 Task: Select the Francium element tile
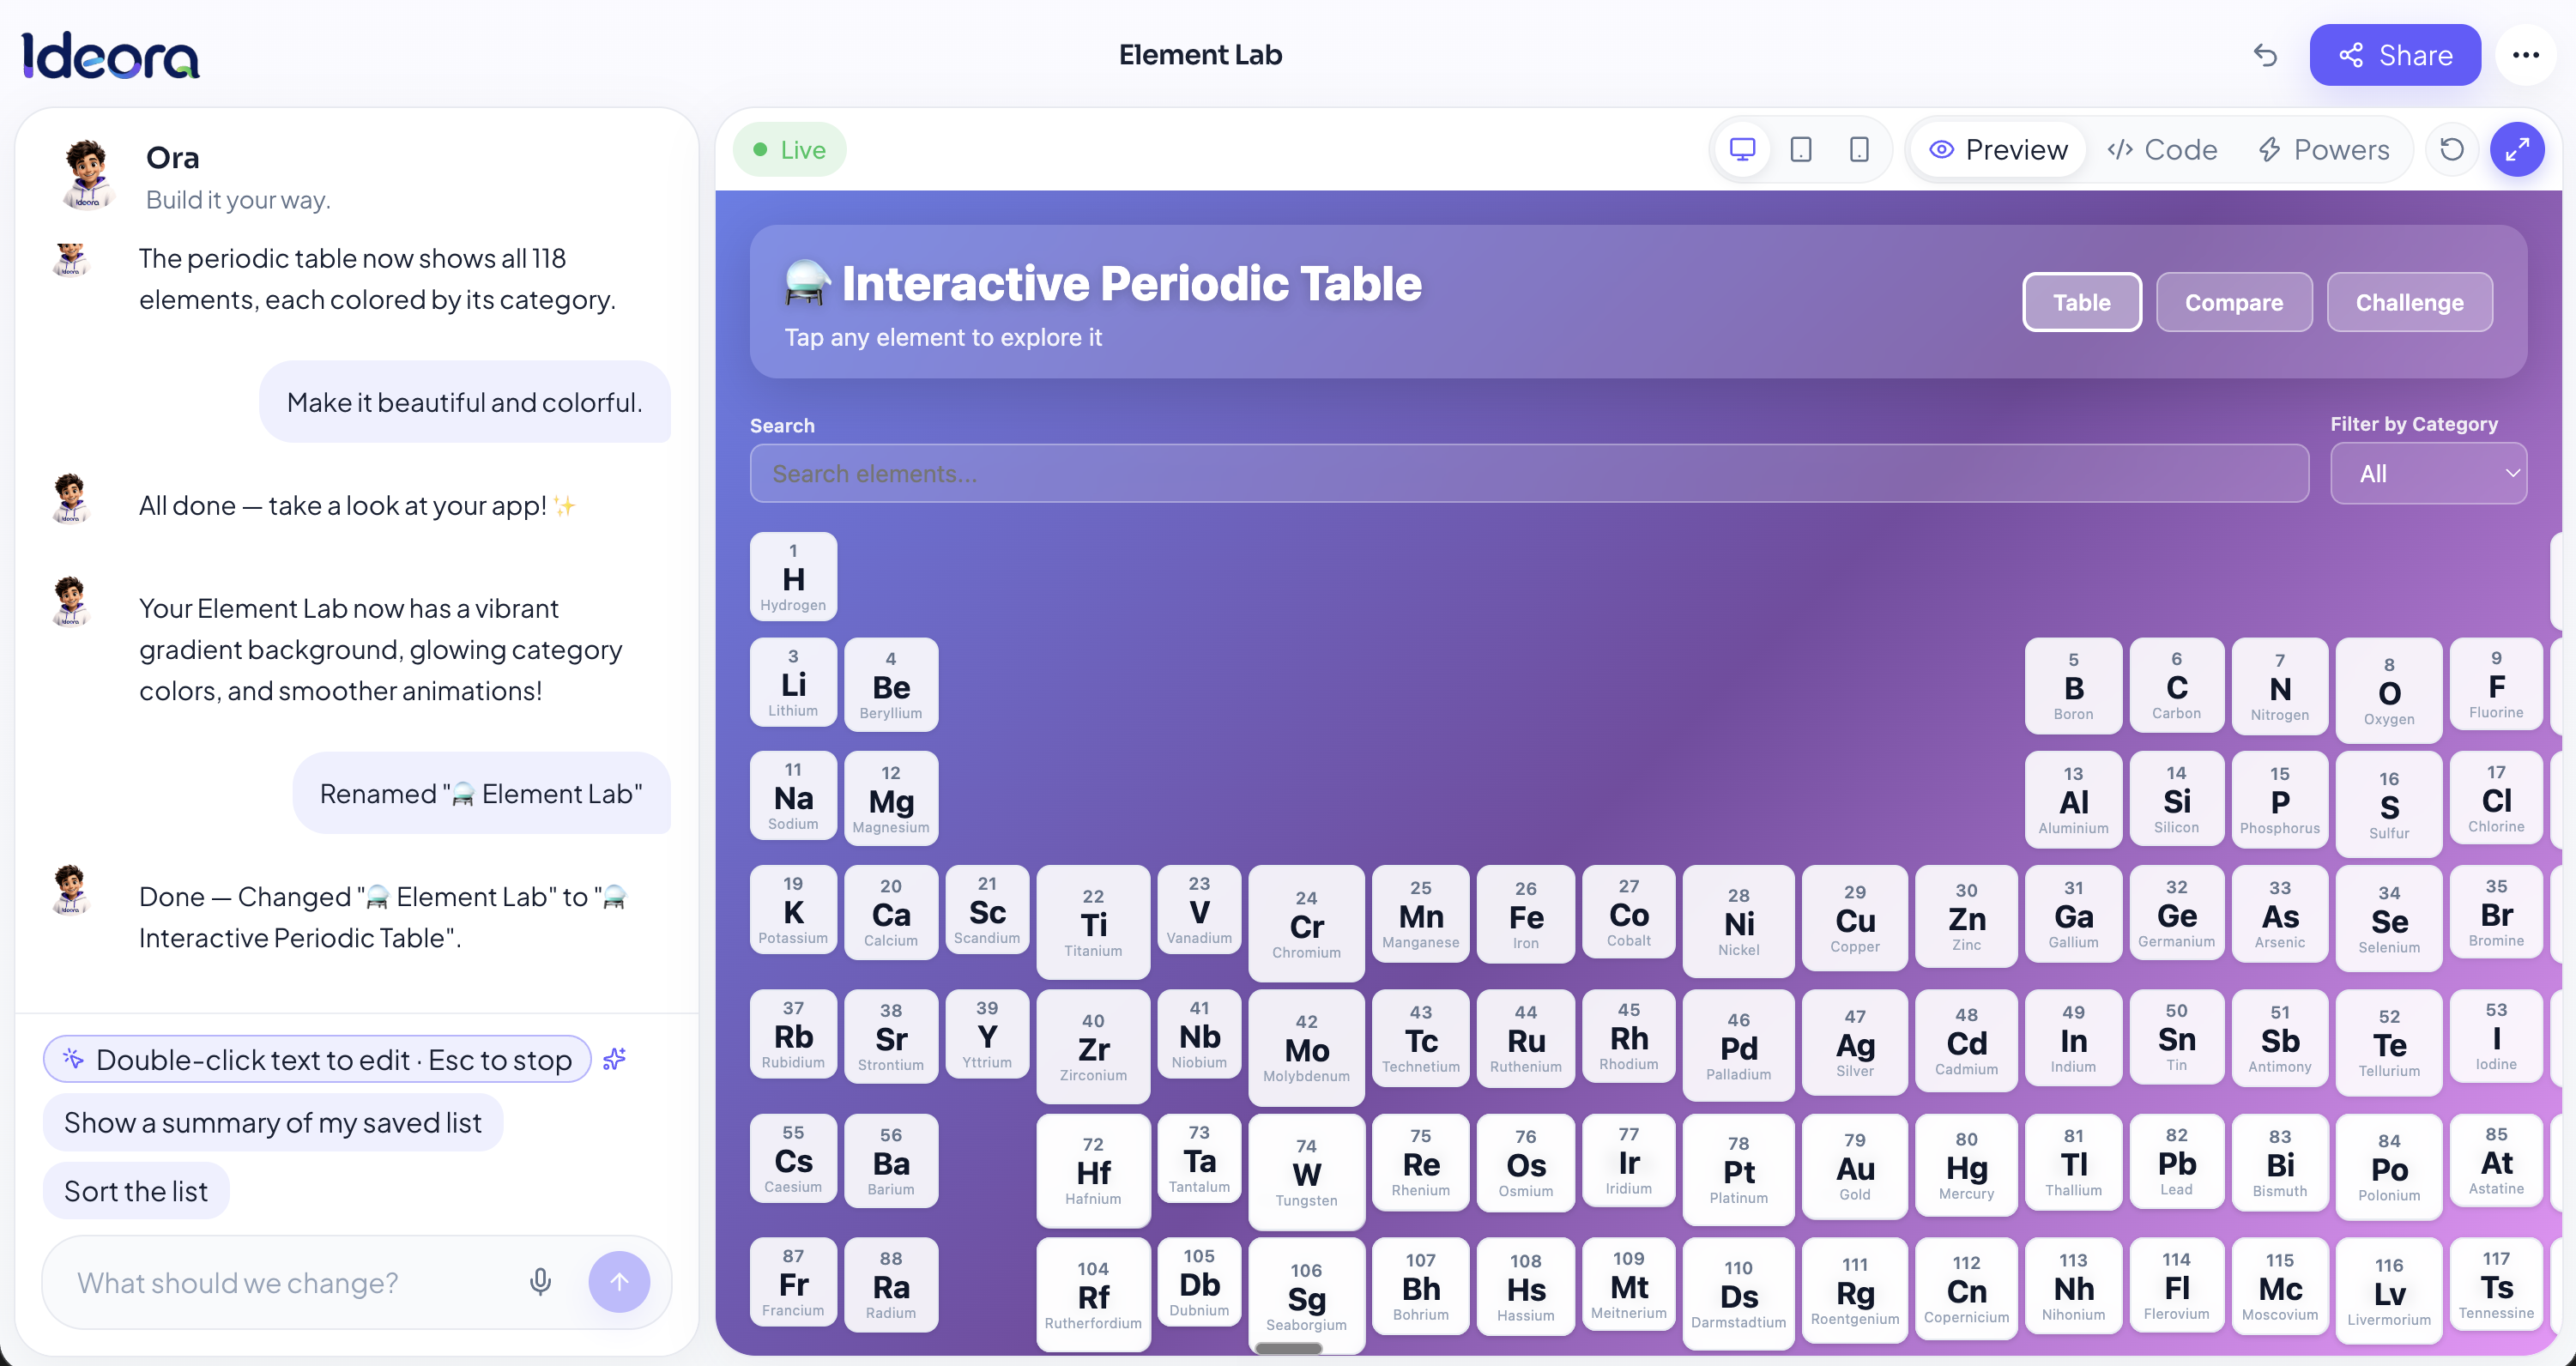point(793,1282)
